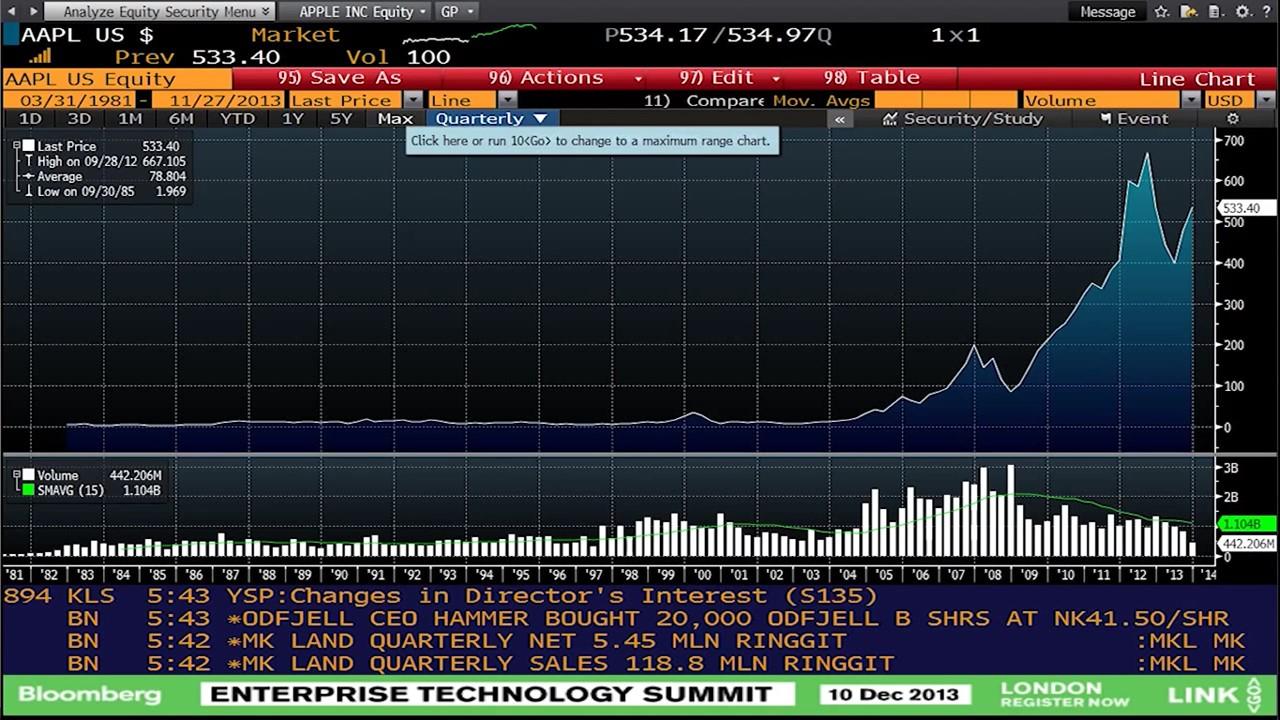Open the Event annotations panel
This screenshot has width=1280, height=720.
1137,118
